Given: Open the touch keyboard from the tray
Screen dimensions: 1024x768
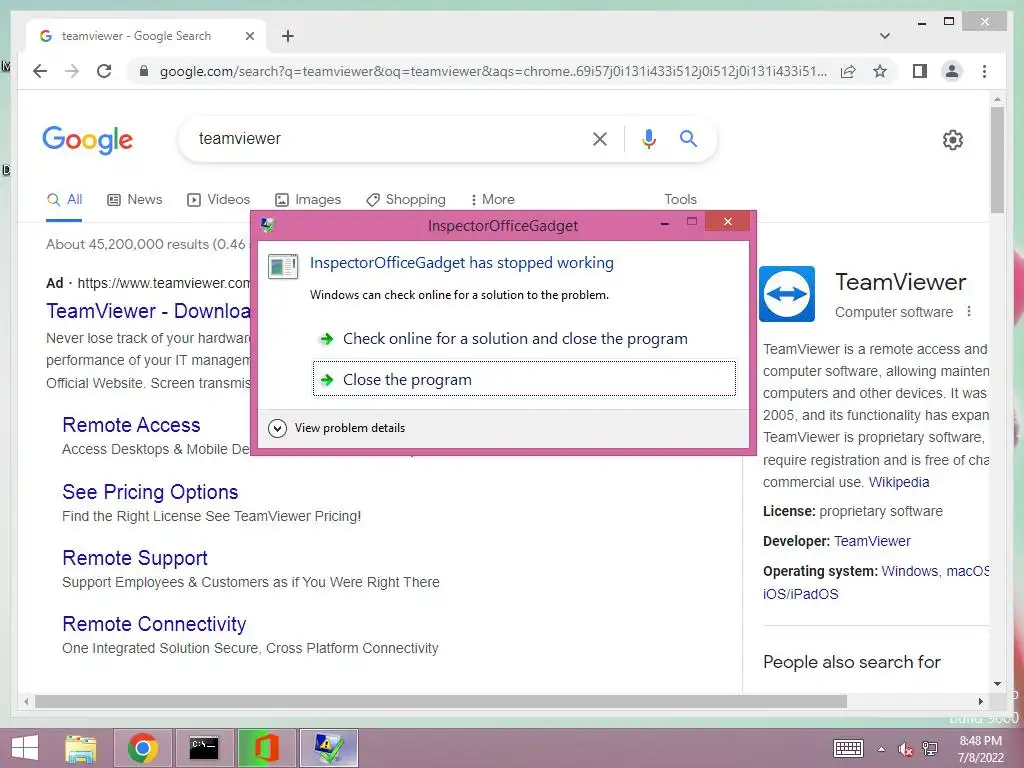Looking at the screenshot, I should tap(848, 748).
